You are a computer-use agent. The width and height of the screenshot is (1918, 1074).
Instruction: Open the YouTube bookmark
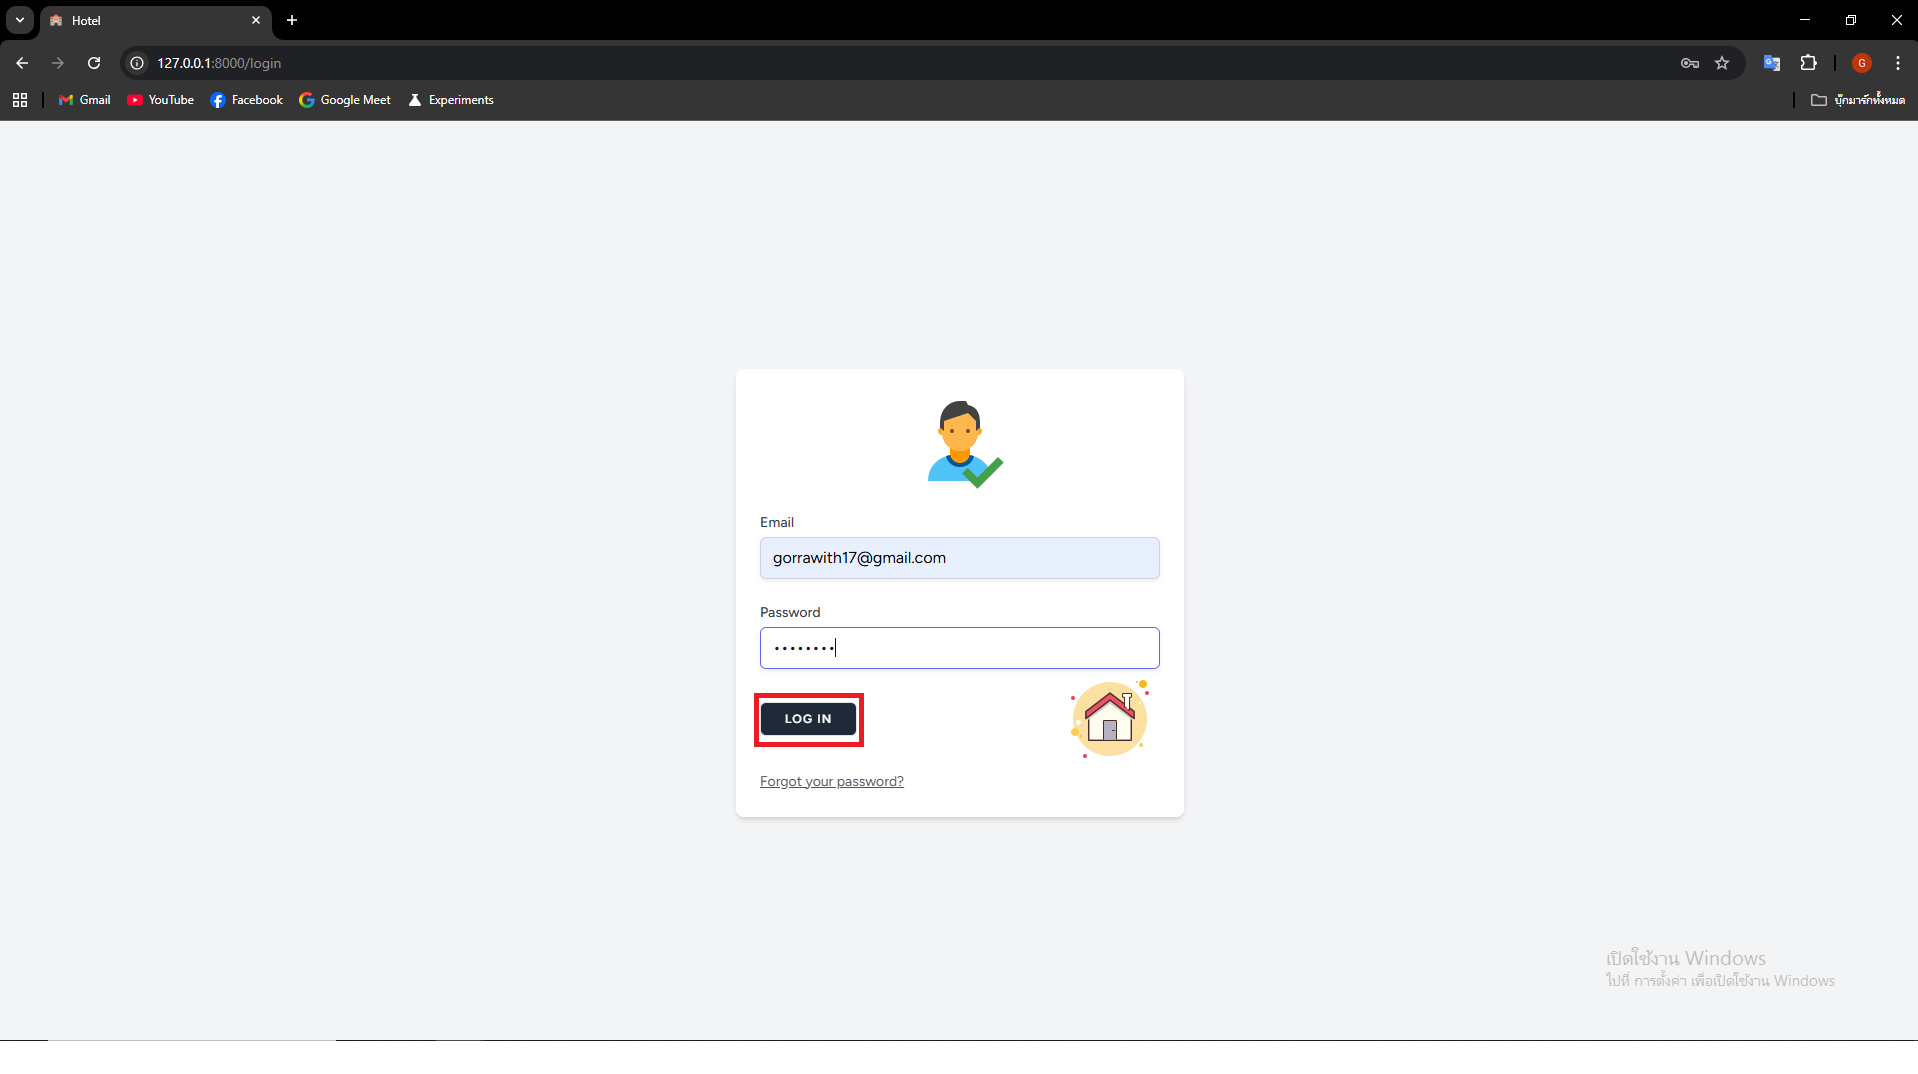pyautogui.click(x=161, y=100)
